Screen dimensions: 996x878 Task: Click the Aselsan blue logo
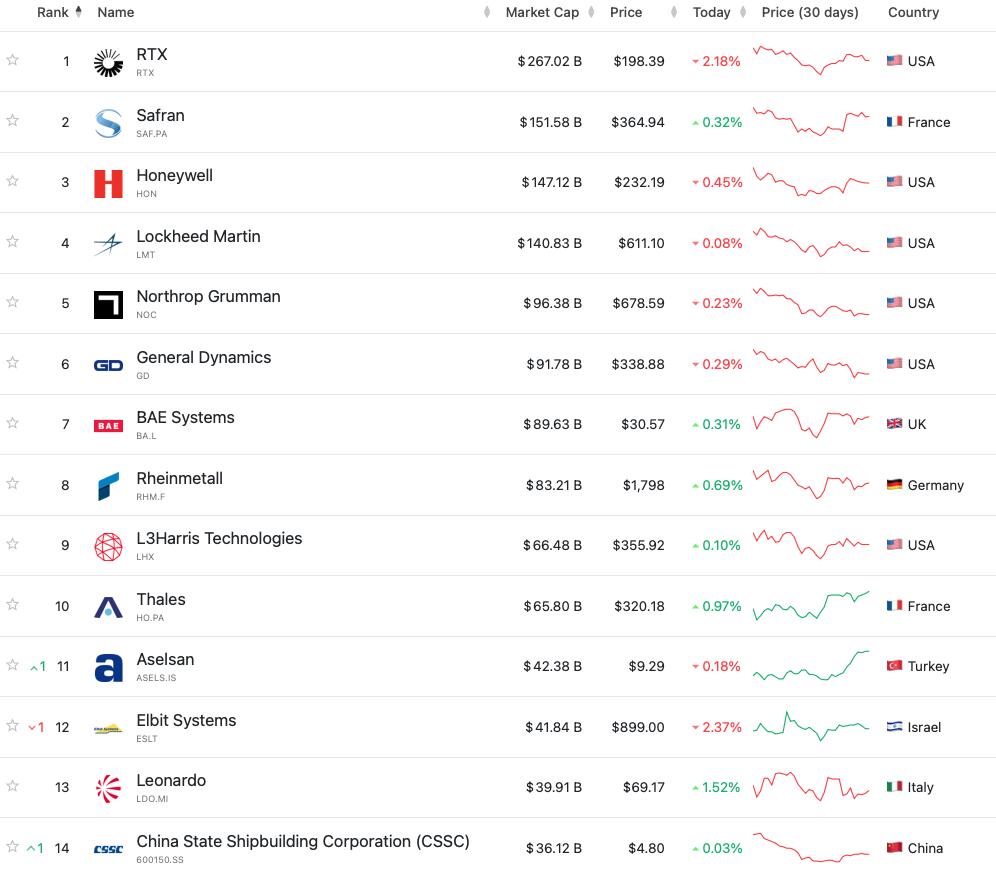point(108,667)
